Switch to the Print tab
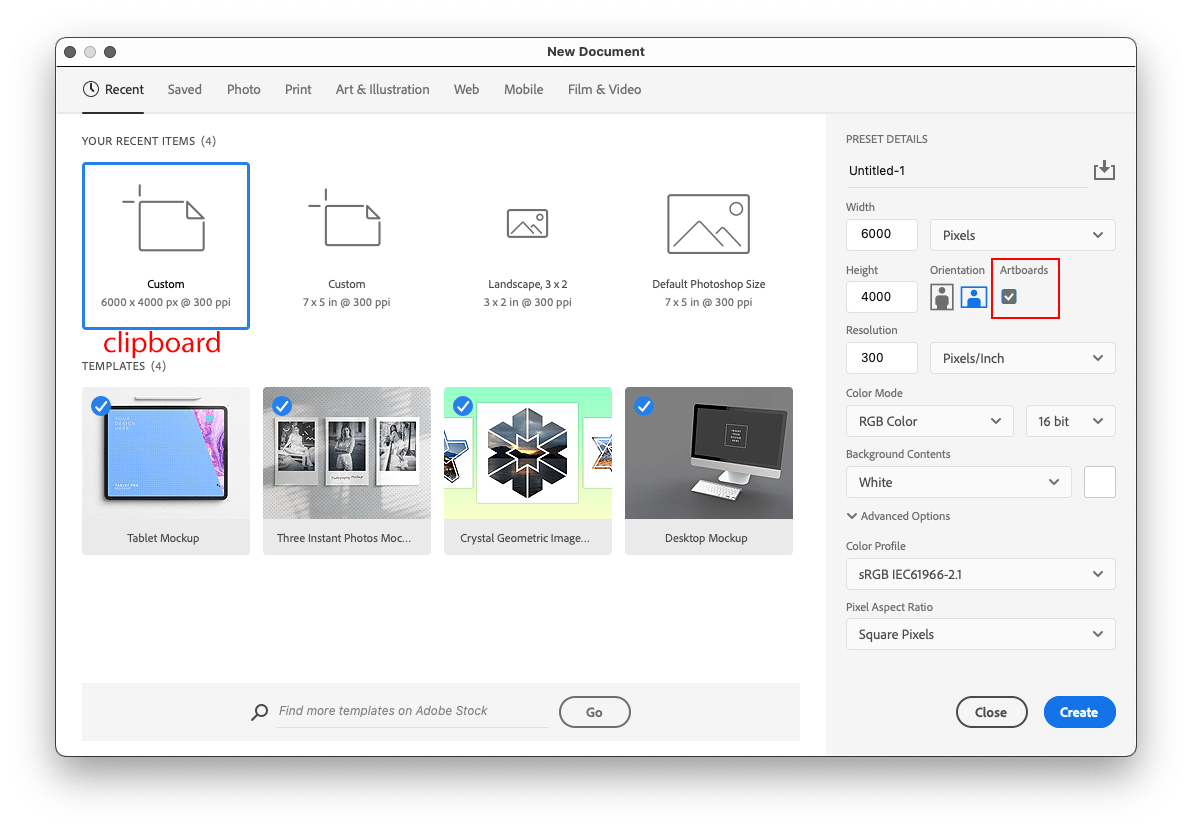The height and width of the screenshot is (830, 1192). pos(297,89)
